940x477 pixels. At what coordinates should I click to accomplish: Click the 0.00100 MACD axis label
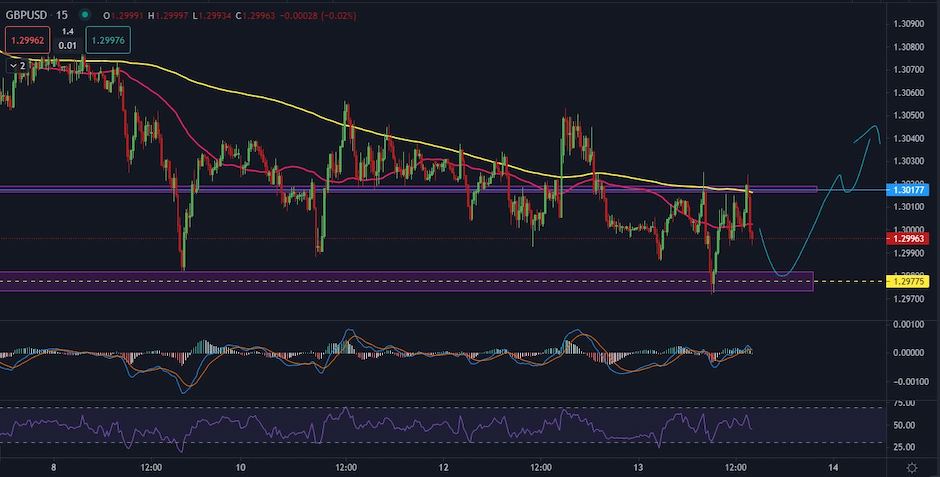(x=907, y=324)
